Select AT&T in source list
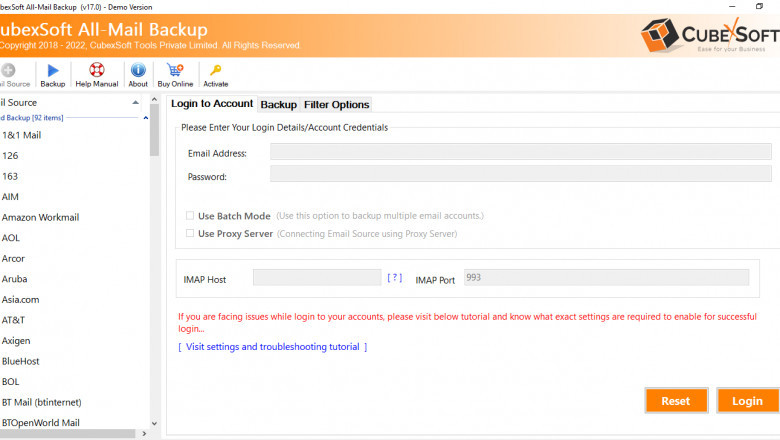The height and width of the screenshot is (440, 780). tap(13, 320)
